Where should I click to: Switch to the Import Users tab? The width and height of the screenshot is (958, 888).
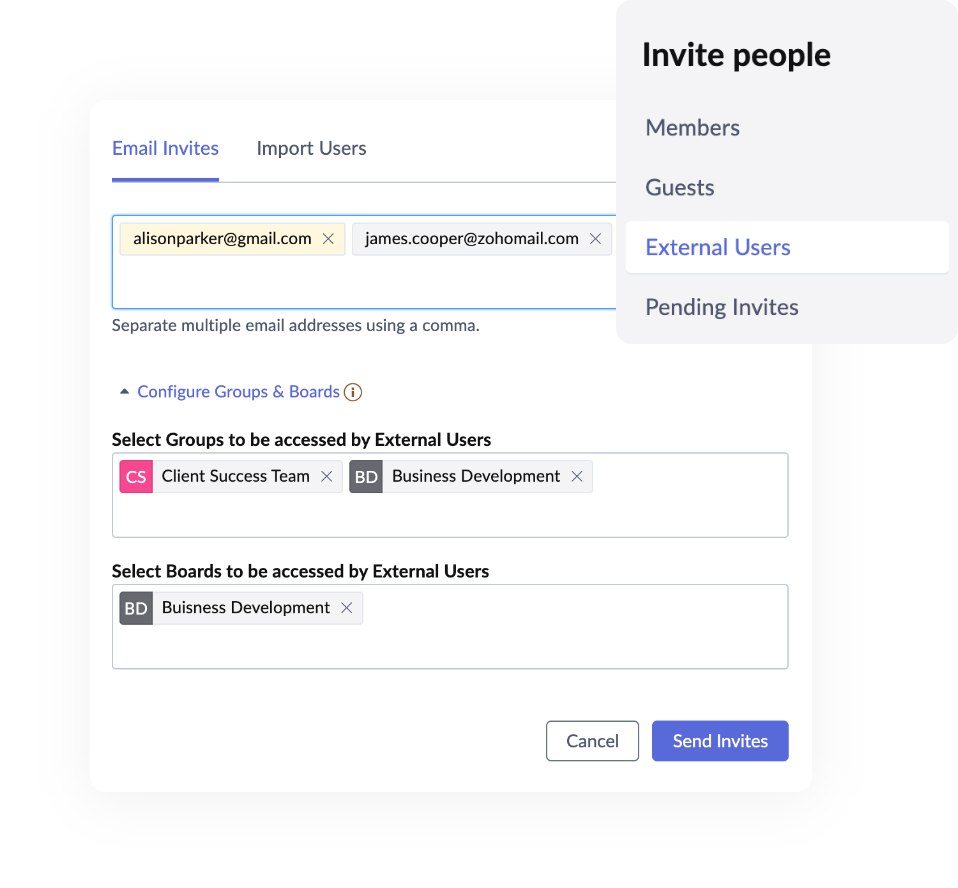[x=311, y=149]
